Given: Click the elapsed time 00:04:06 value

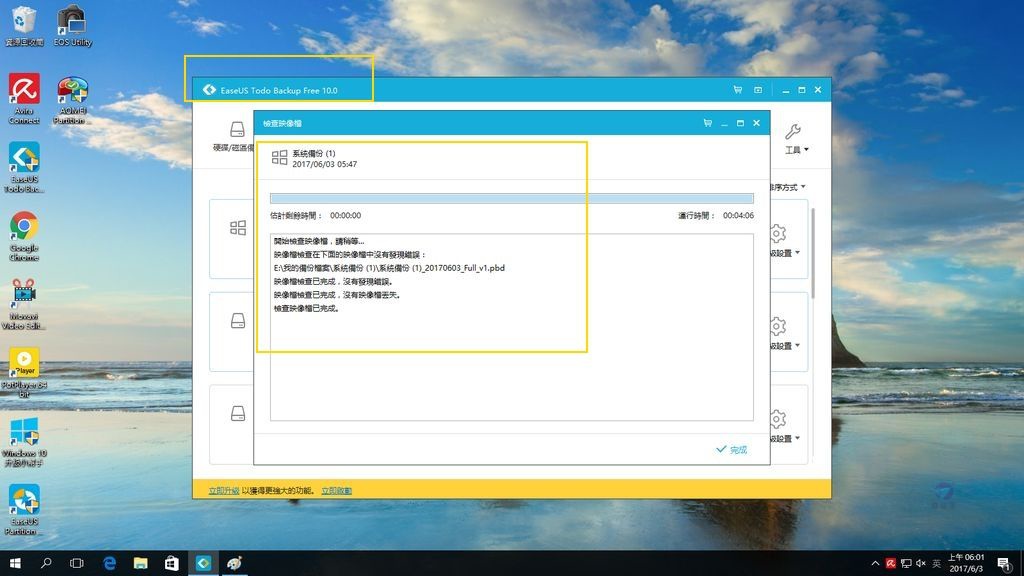Looking at the screenshot, I should pyautogui.click(x=738, y=216).
